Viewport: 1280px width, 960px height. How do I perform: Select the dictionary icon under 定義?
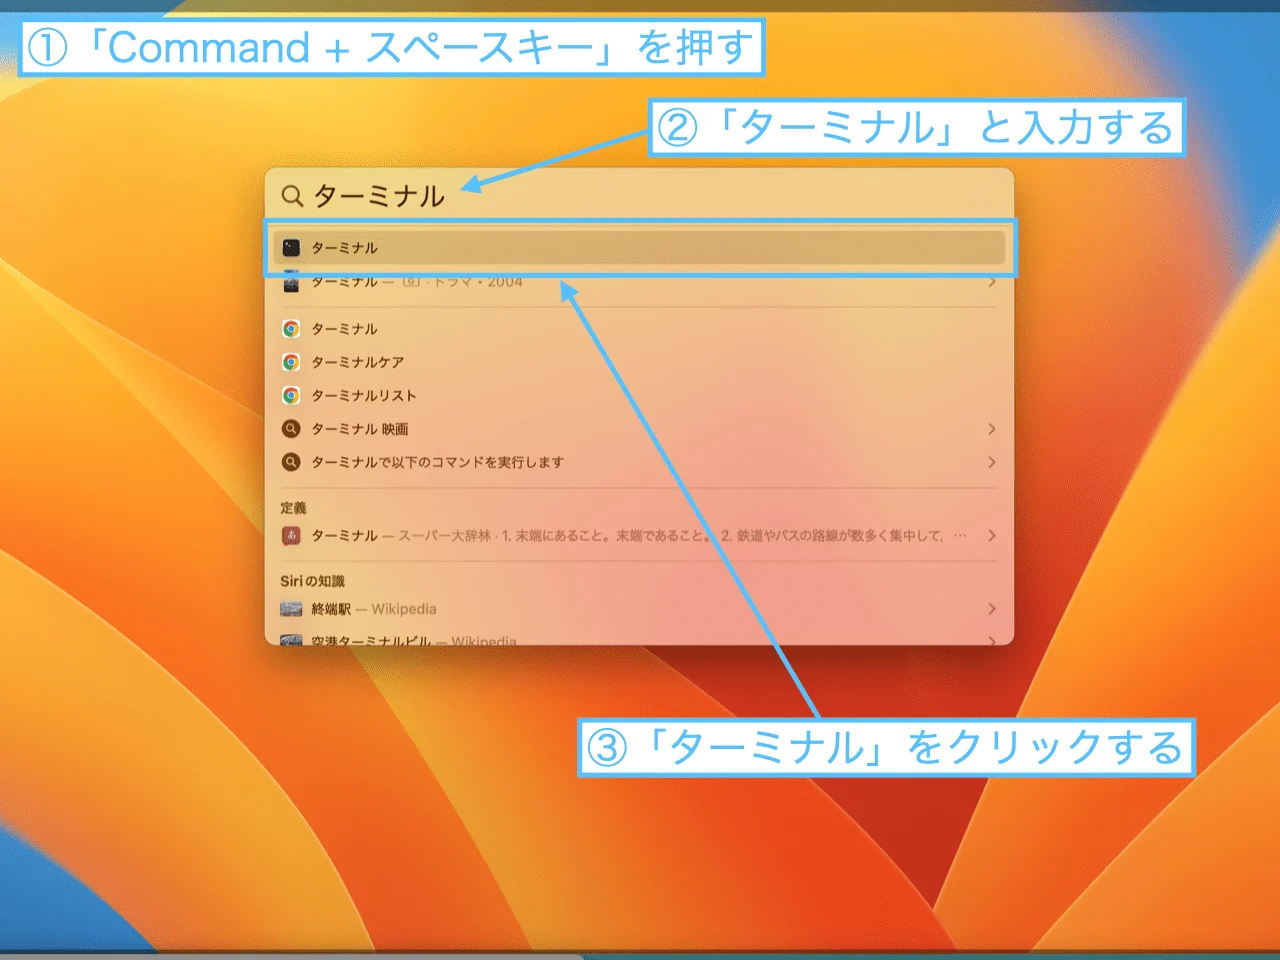coord(291,535)
